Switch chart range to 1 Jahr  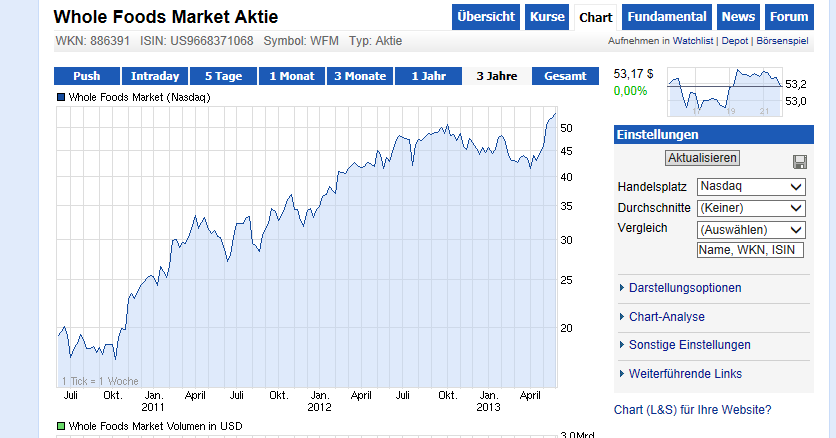pos(429,76)
